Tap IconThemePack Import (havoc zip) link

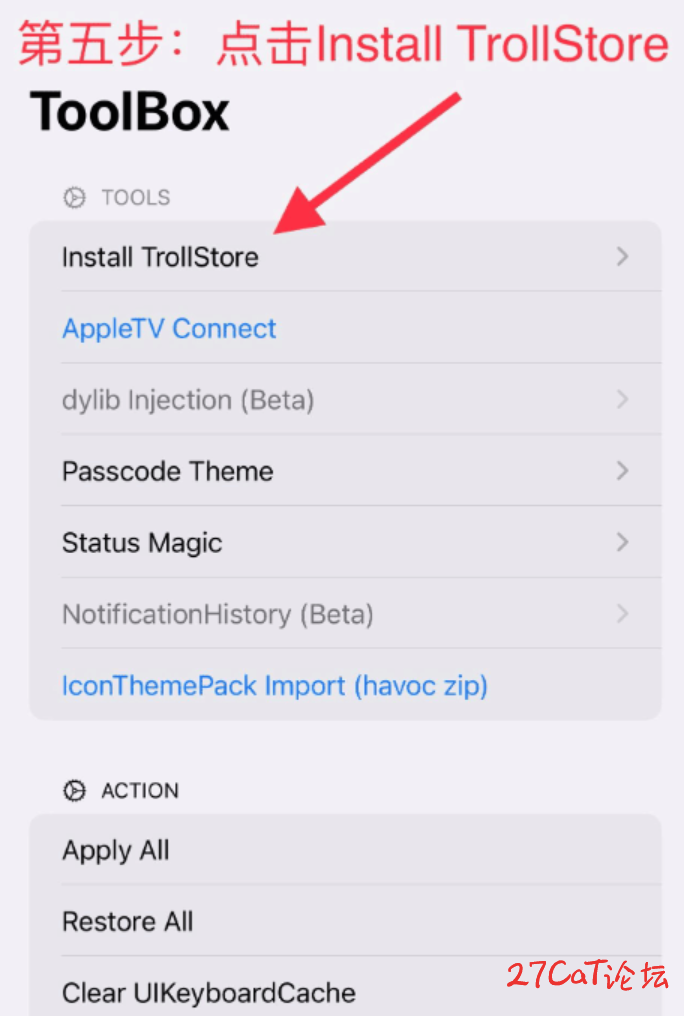coord(275,686)
